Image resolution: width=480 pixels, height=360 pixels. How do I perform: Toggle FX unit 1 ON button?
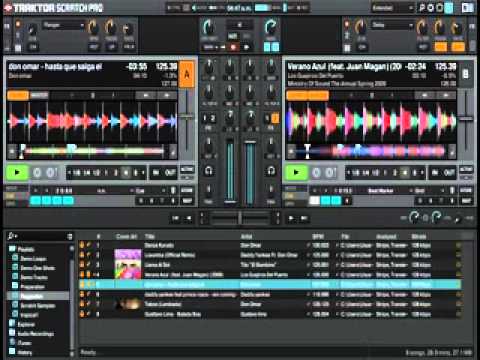tap(33, 47)
